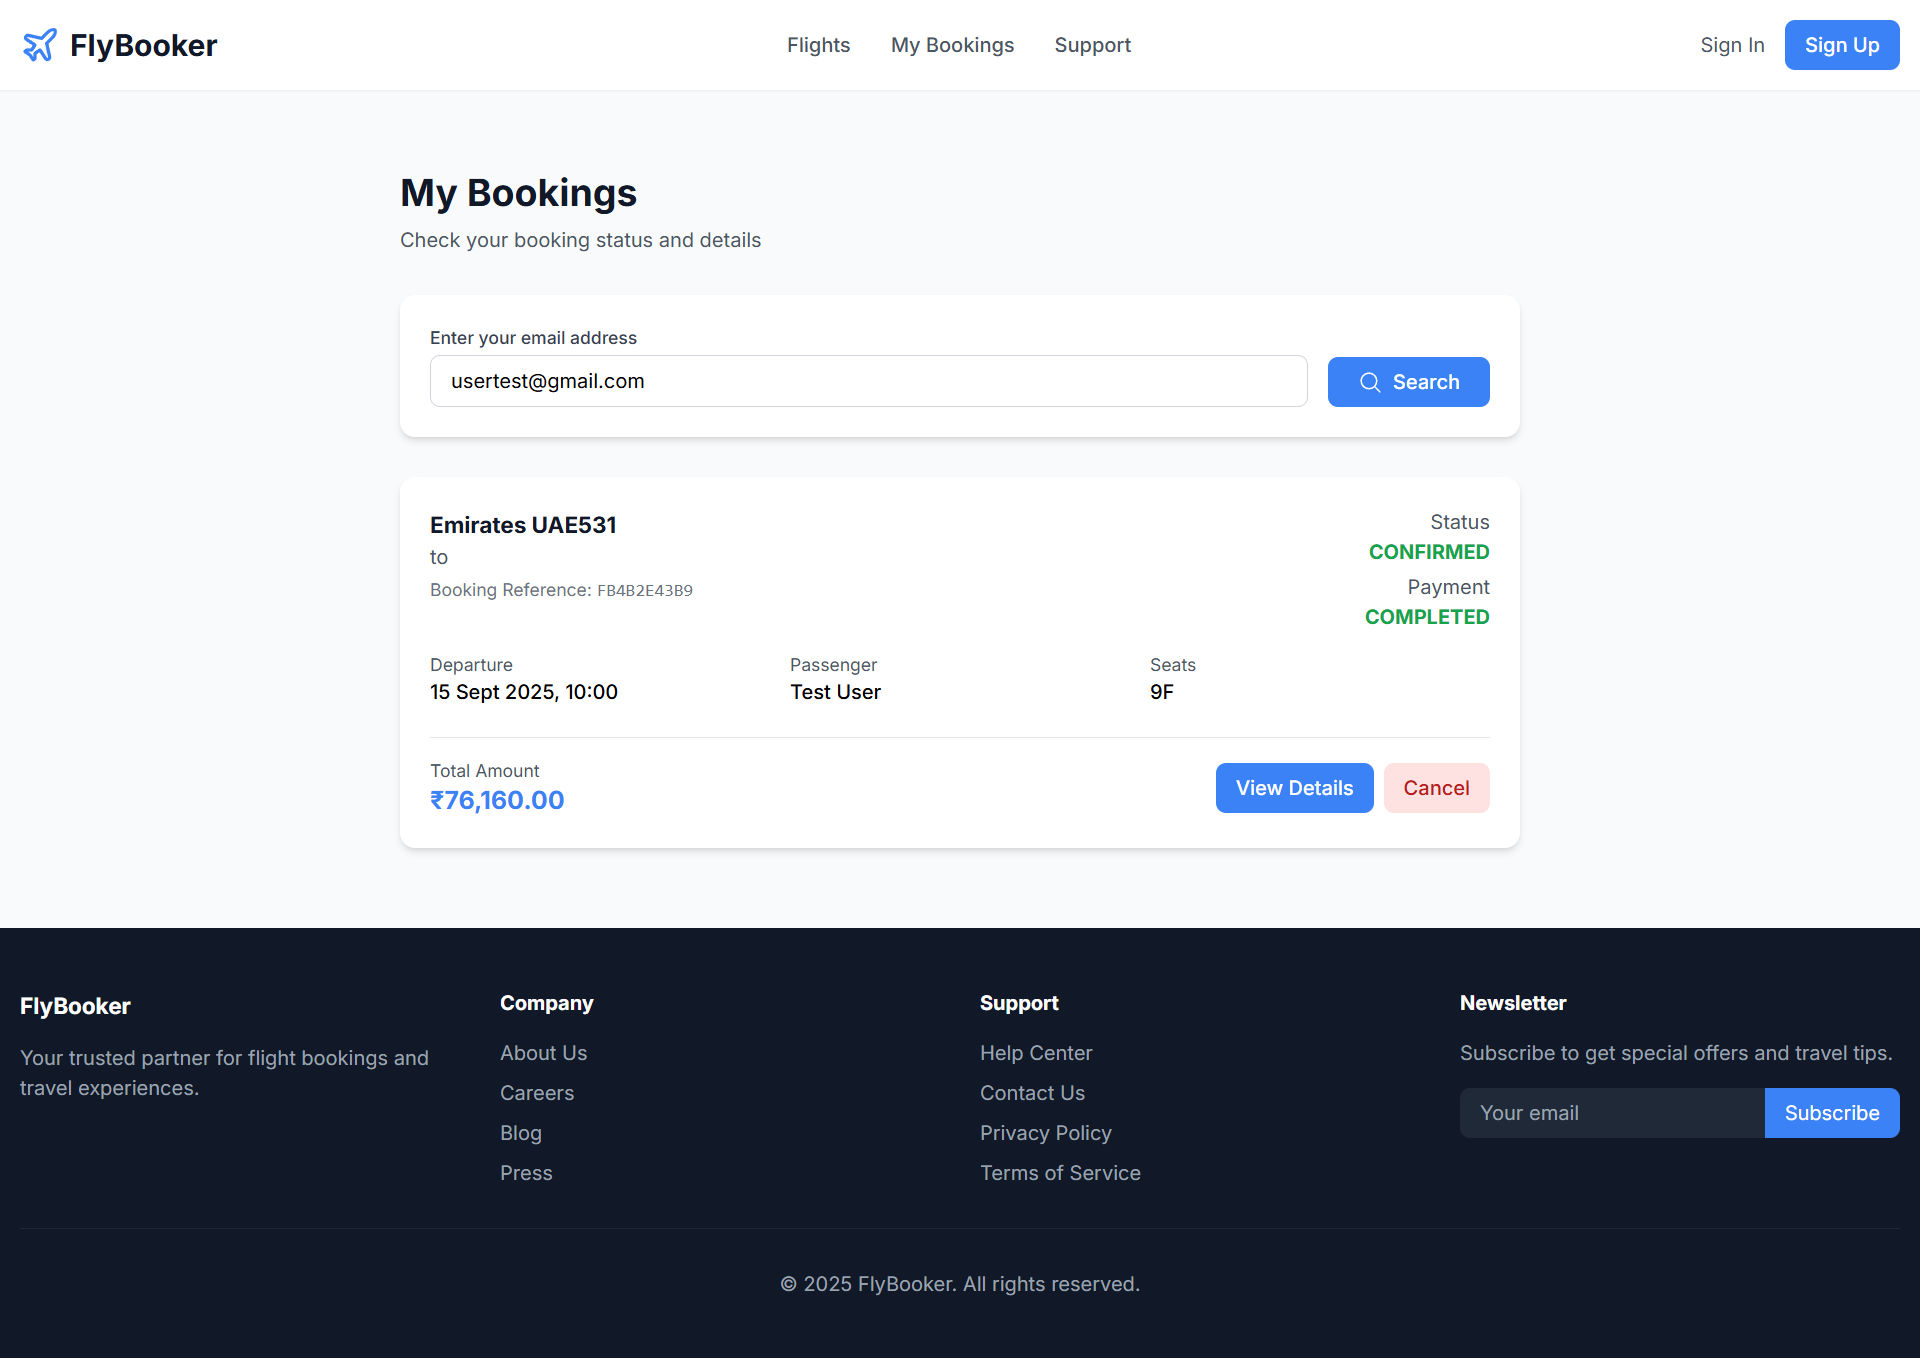View the Privacy Policy
The height and width of the screenshot is (1358, 1920).
(x=1045, y=1133)
